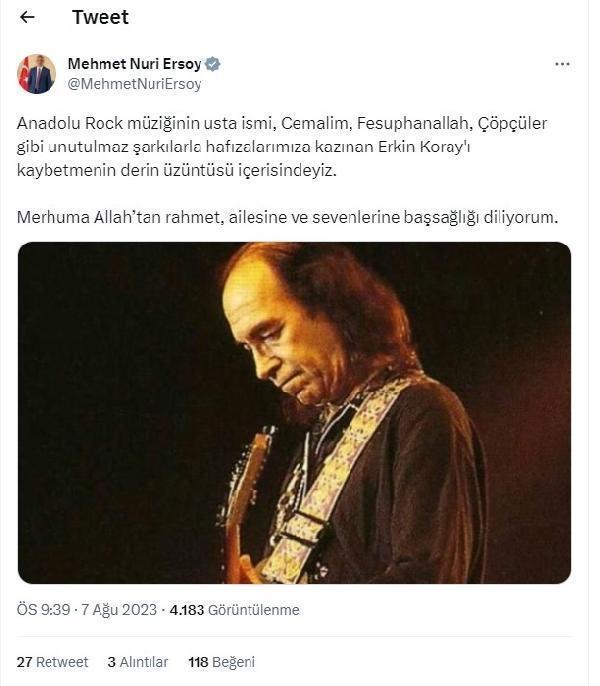Go back using the left arrow

27,18
